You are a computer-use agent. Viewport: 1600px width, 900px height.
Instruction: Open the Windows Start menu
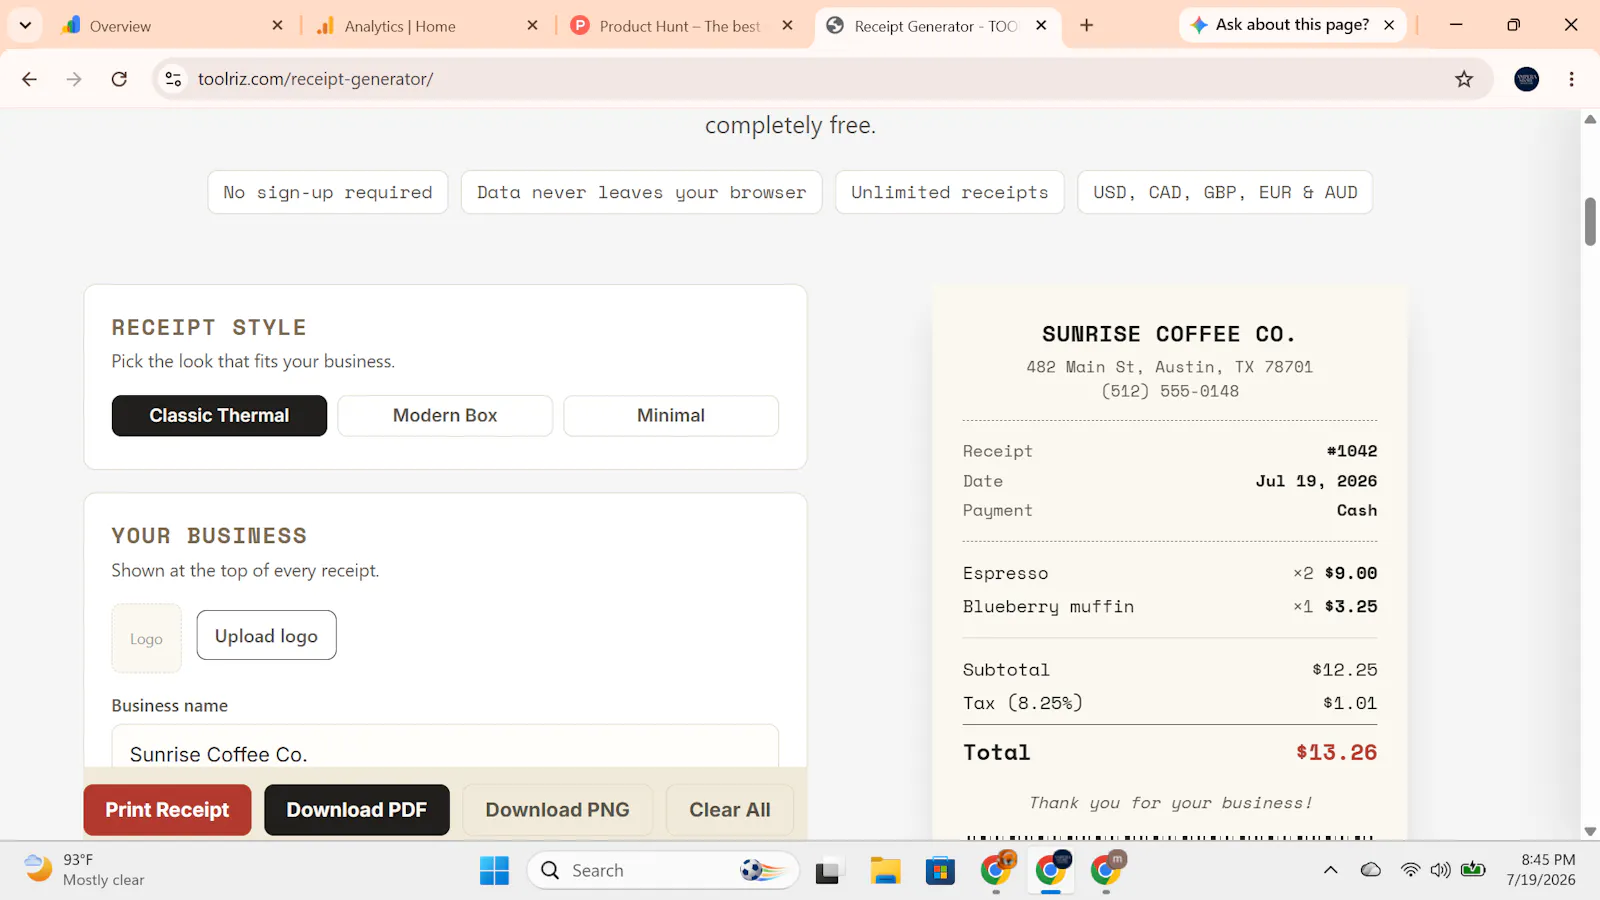[494, 870]
